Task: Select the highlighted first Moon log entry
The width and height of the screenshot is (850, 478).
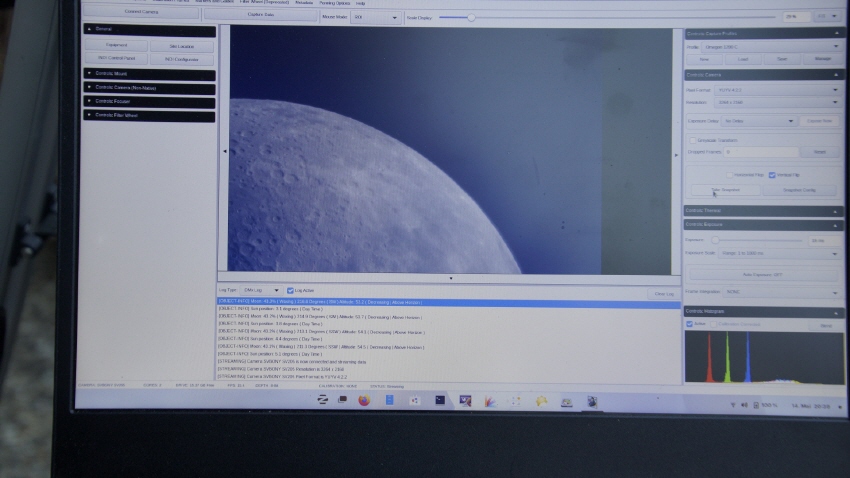Action: 448,302
